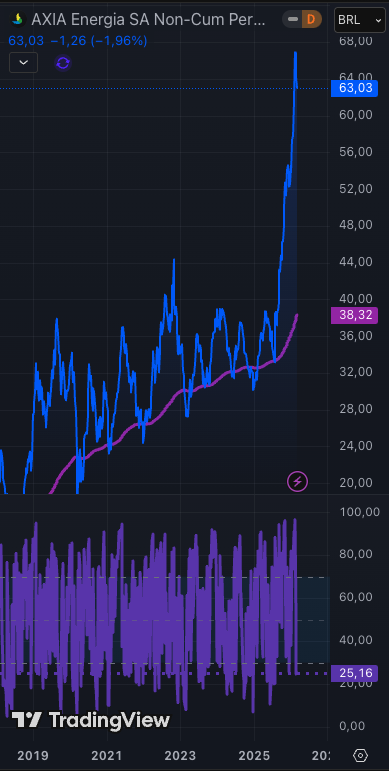Click the 2019 time axis label

click(x=33, y=755)
